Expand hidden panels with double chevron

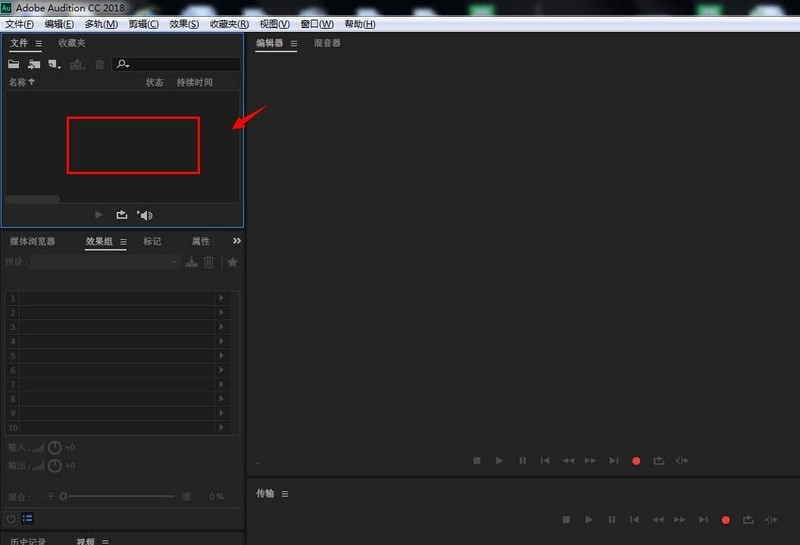[x=237, y=241]
